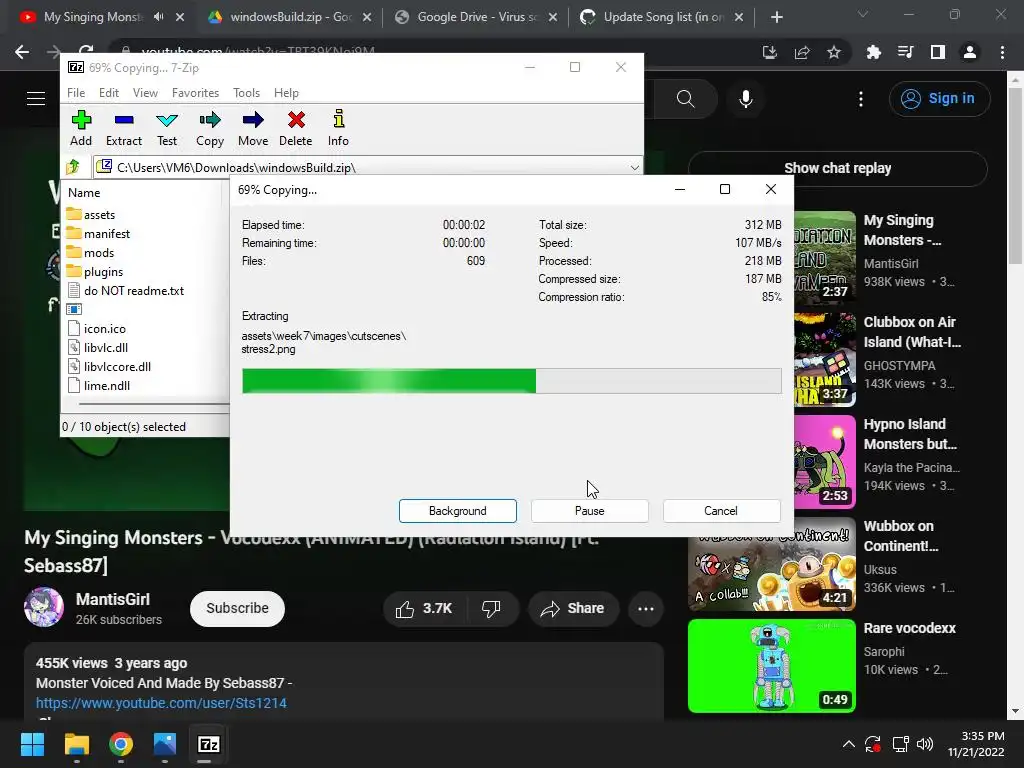Share the video
Image resolution: width=1024 pixels, height=768 pixels.
[x=573, y=609]
